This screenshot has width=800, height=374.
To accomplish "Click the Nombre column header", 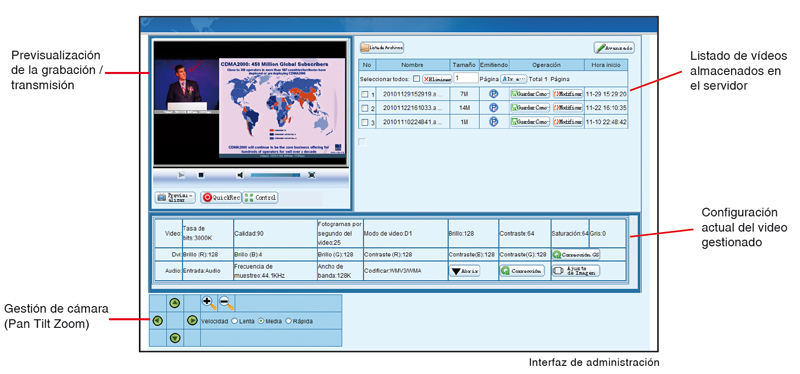I will 412,65.
